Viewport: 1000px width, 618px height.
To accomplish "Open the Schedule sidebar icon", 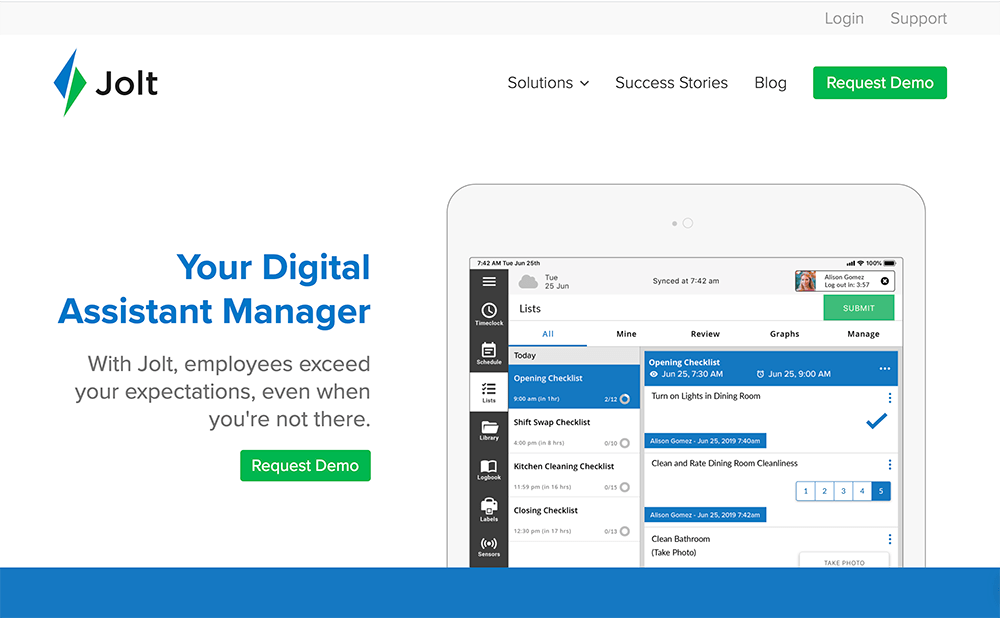I will click(x=489, y=353).
